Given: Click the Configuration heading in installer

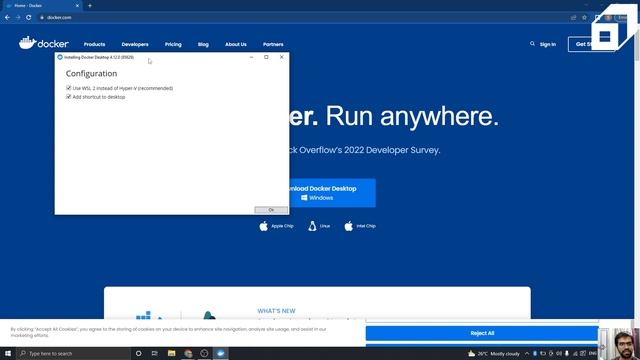Looking at the screenshot, I should 91,73.
